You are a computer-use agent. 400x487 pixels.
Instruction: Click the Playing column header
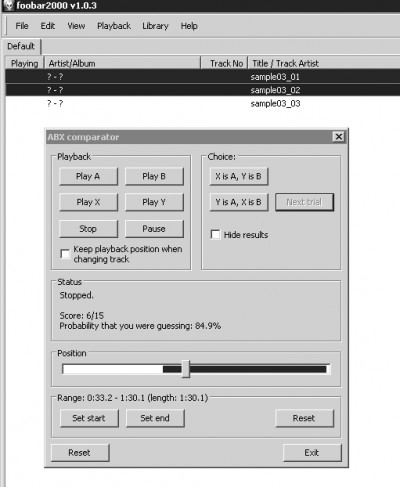tap(25, 63)
